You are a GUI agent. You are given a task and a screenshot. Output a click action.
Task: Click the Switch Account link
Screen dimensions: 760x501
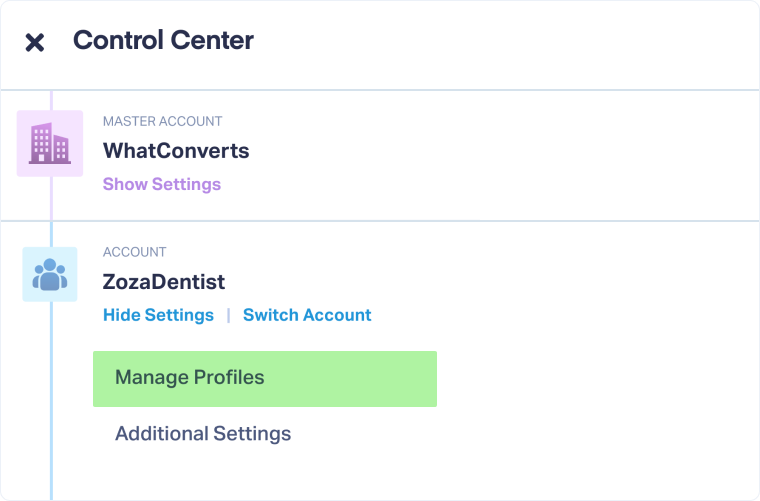307,315
